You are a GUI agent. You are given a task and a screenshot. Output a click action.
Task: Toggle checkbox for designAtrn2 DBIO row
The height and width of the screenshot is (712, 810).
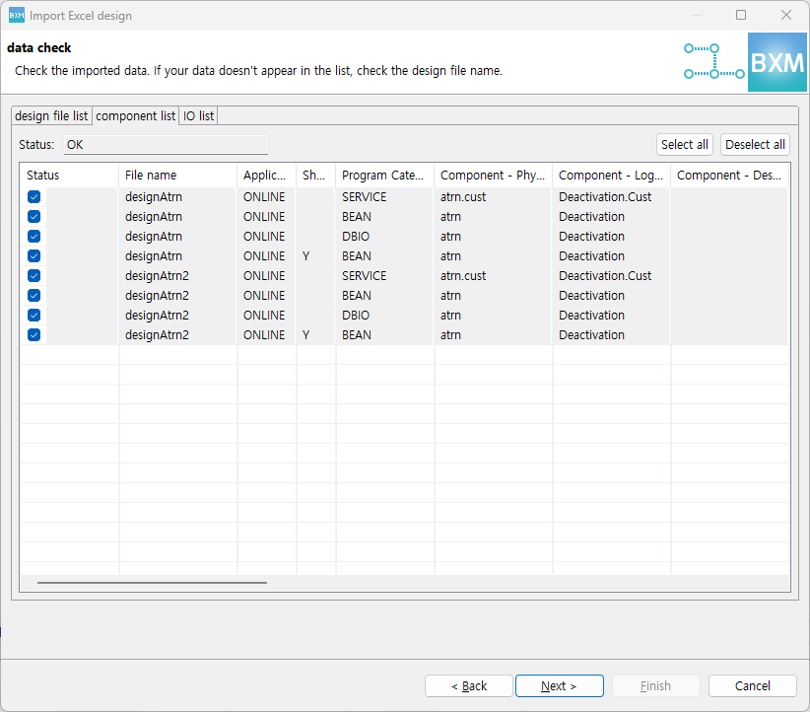34,315
